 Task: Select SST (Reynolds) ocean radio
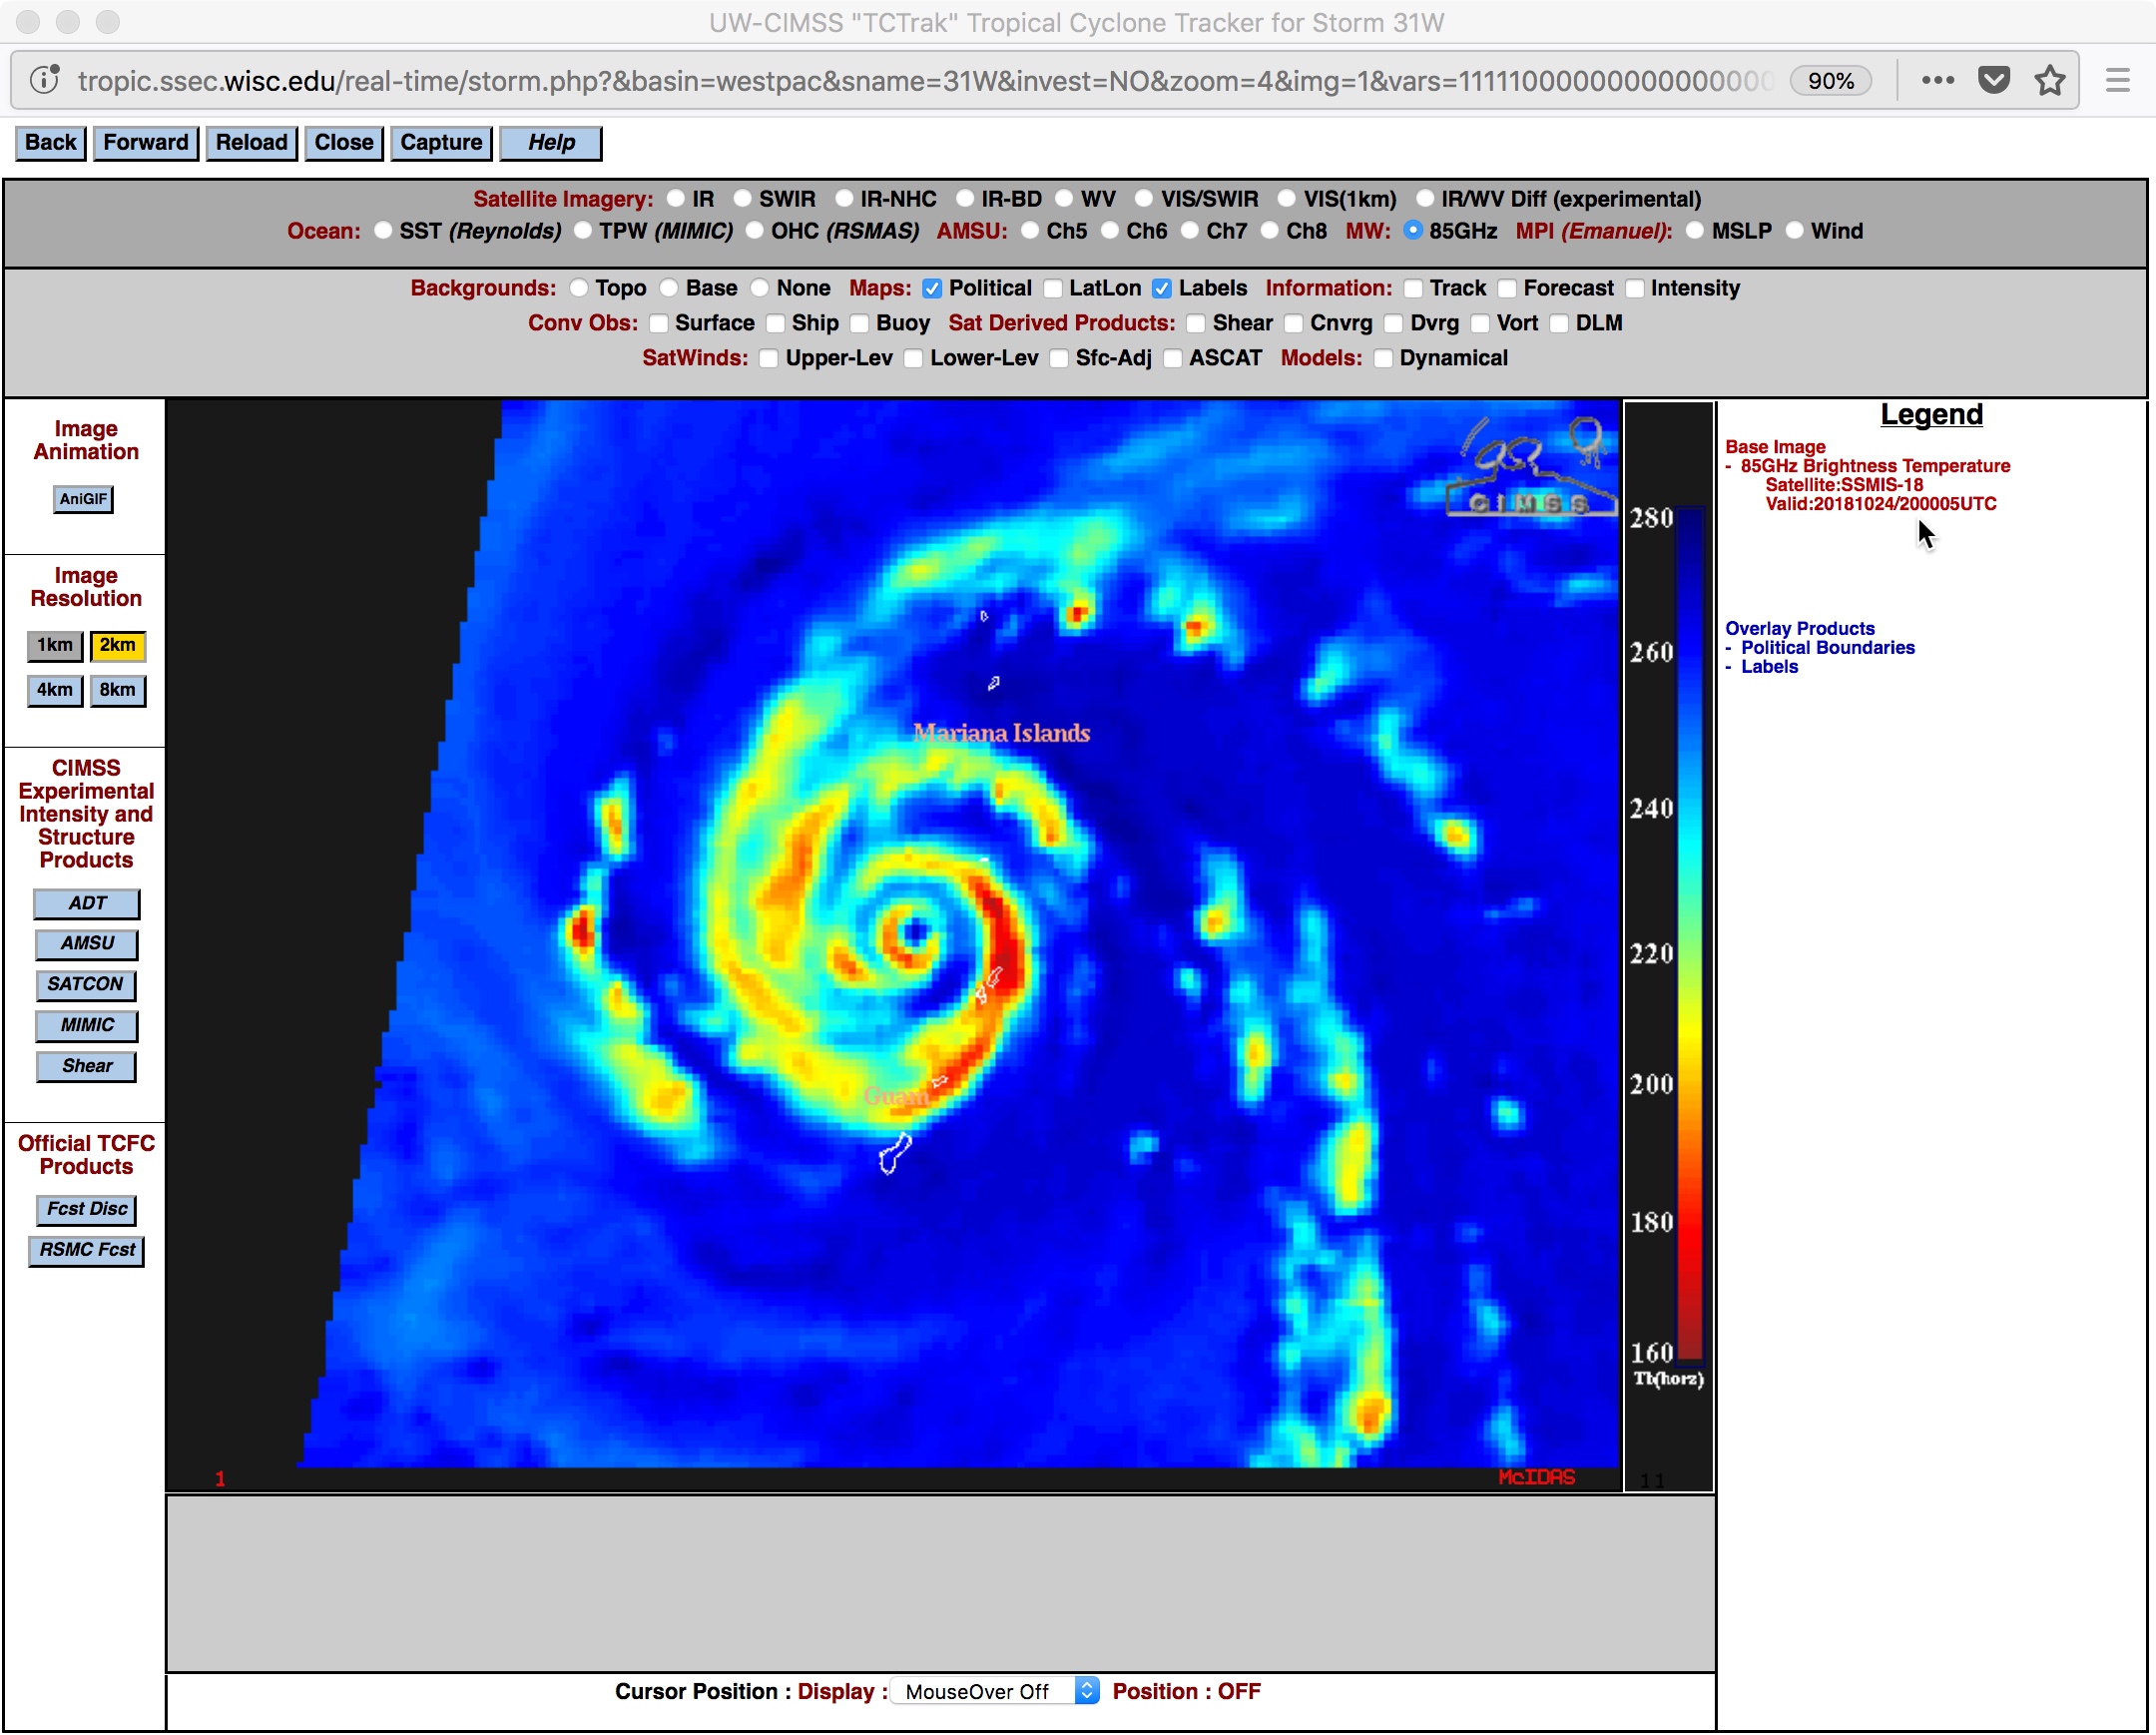pos(383,231)
